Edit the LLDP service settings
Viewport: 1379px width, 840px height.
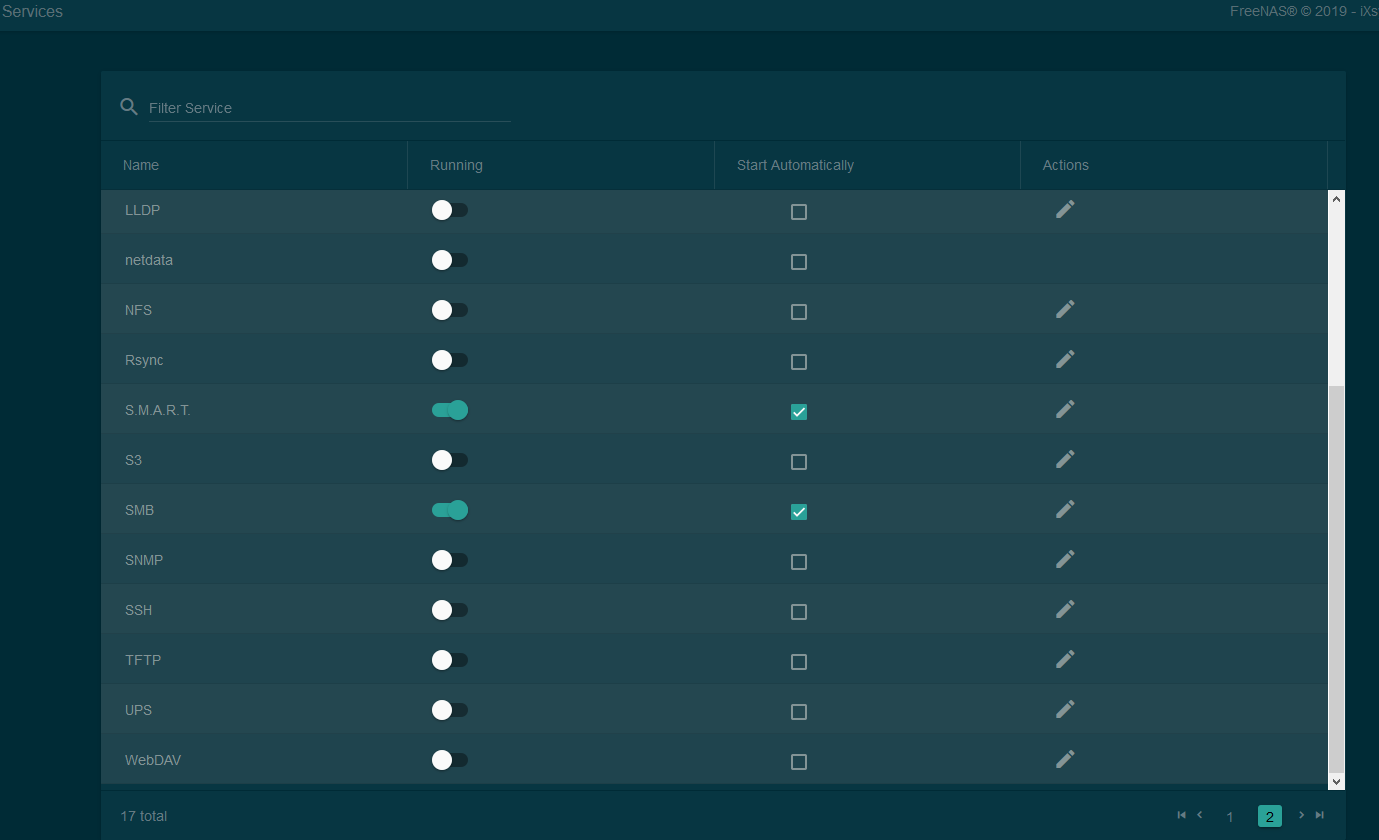pos(1065,209)
